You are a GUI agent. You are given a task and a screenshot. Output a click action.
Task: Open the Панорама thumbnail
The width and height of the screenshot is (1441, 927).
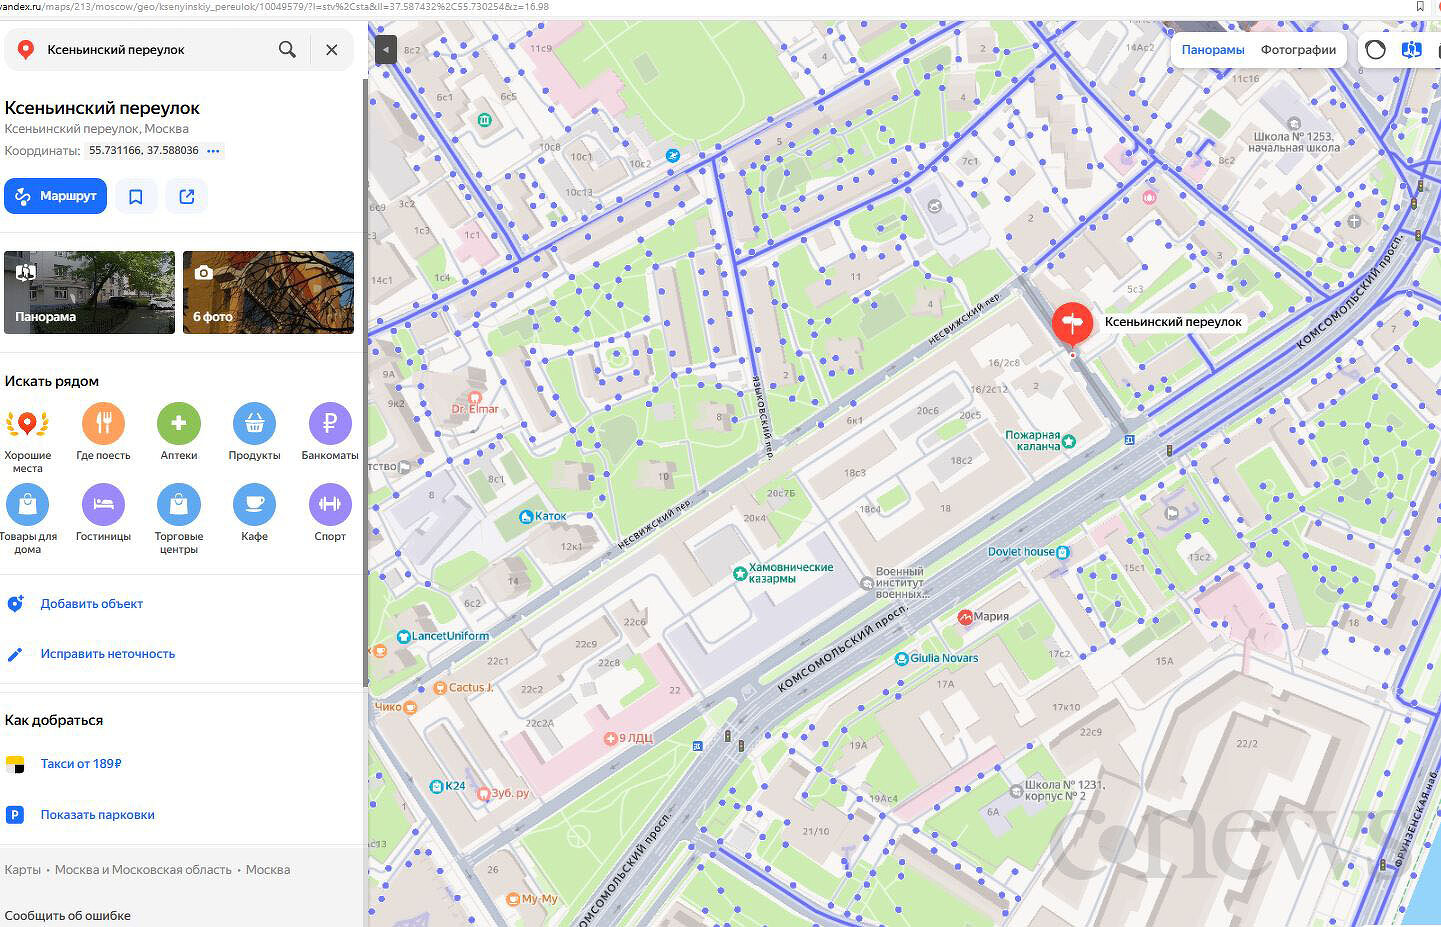tap(89, 292)
